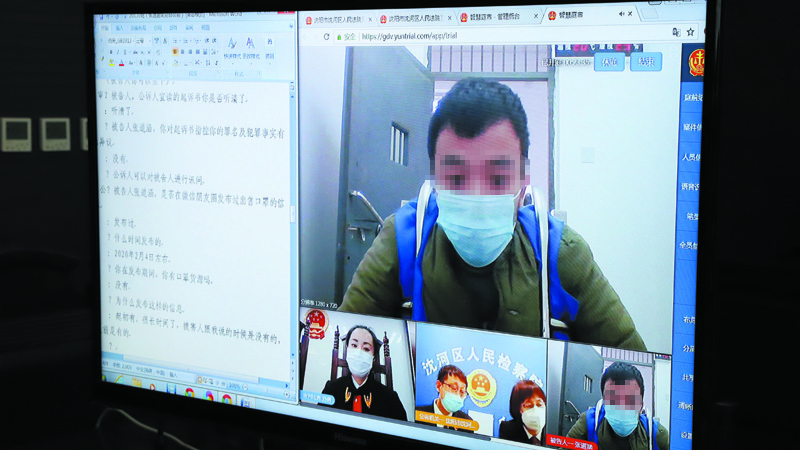Click the 结束 button

pyautogui.click(x=646, y=62)
